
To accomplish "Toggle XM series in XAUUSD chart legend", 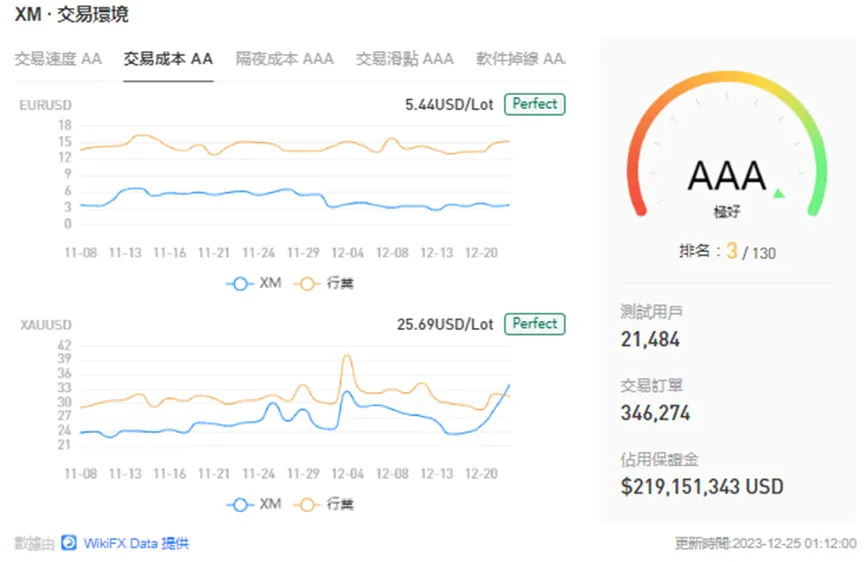I will click(x=254, y=504).
